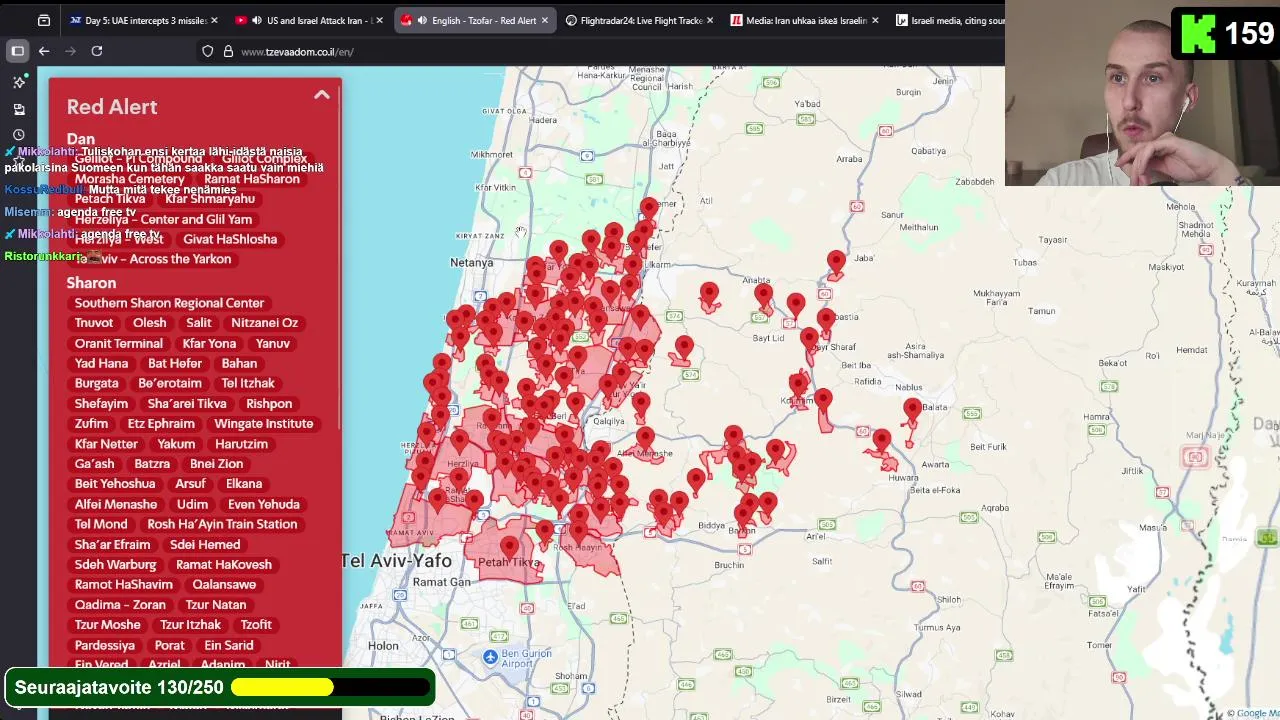Select the northernmost red alert pin

pos(649,209)
